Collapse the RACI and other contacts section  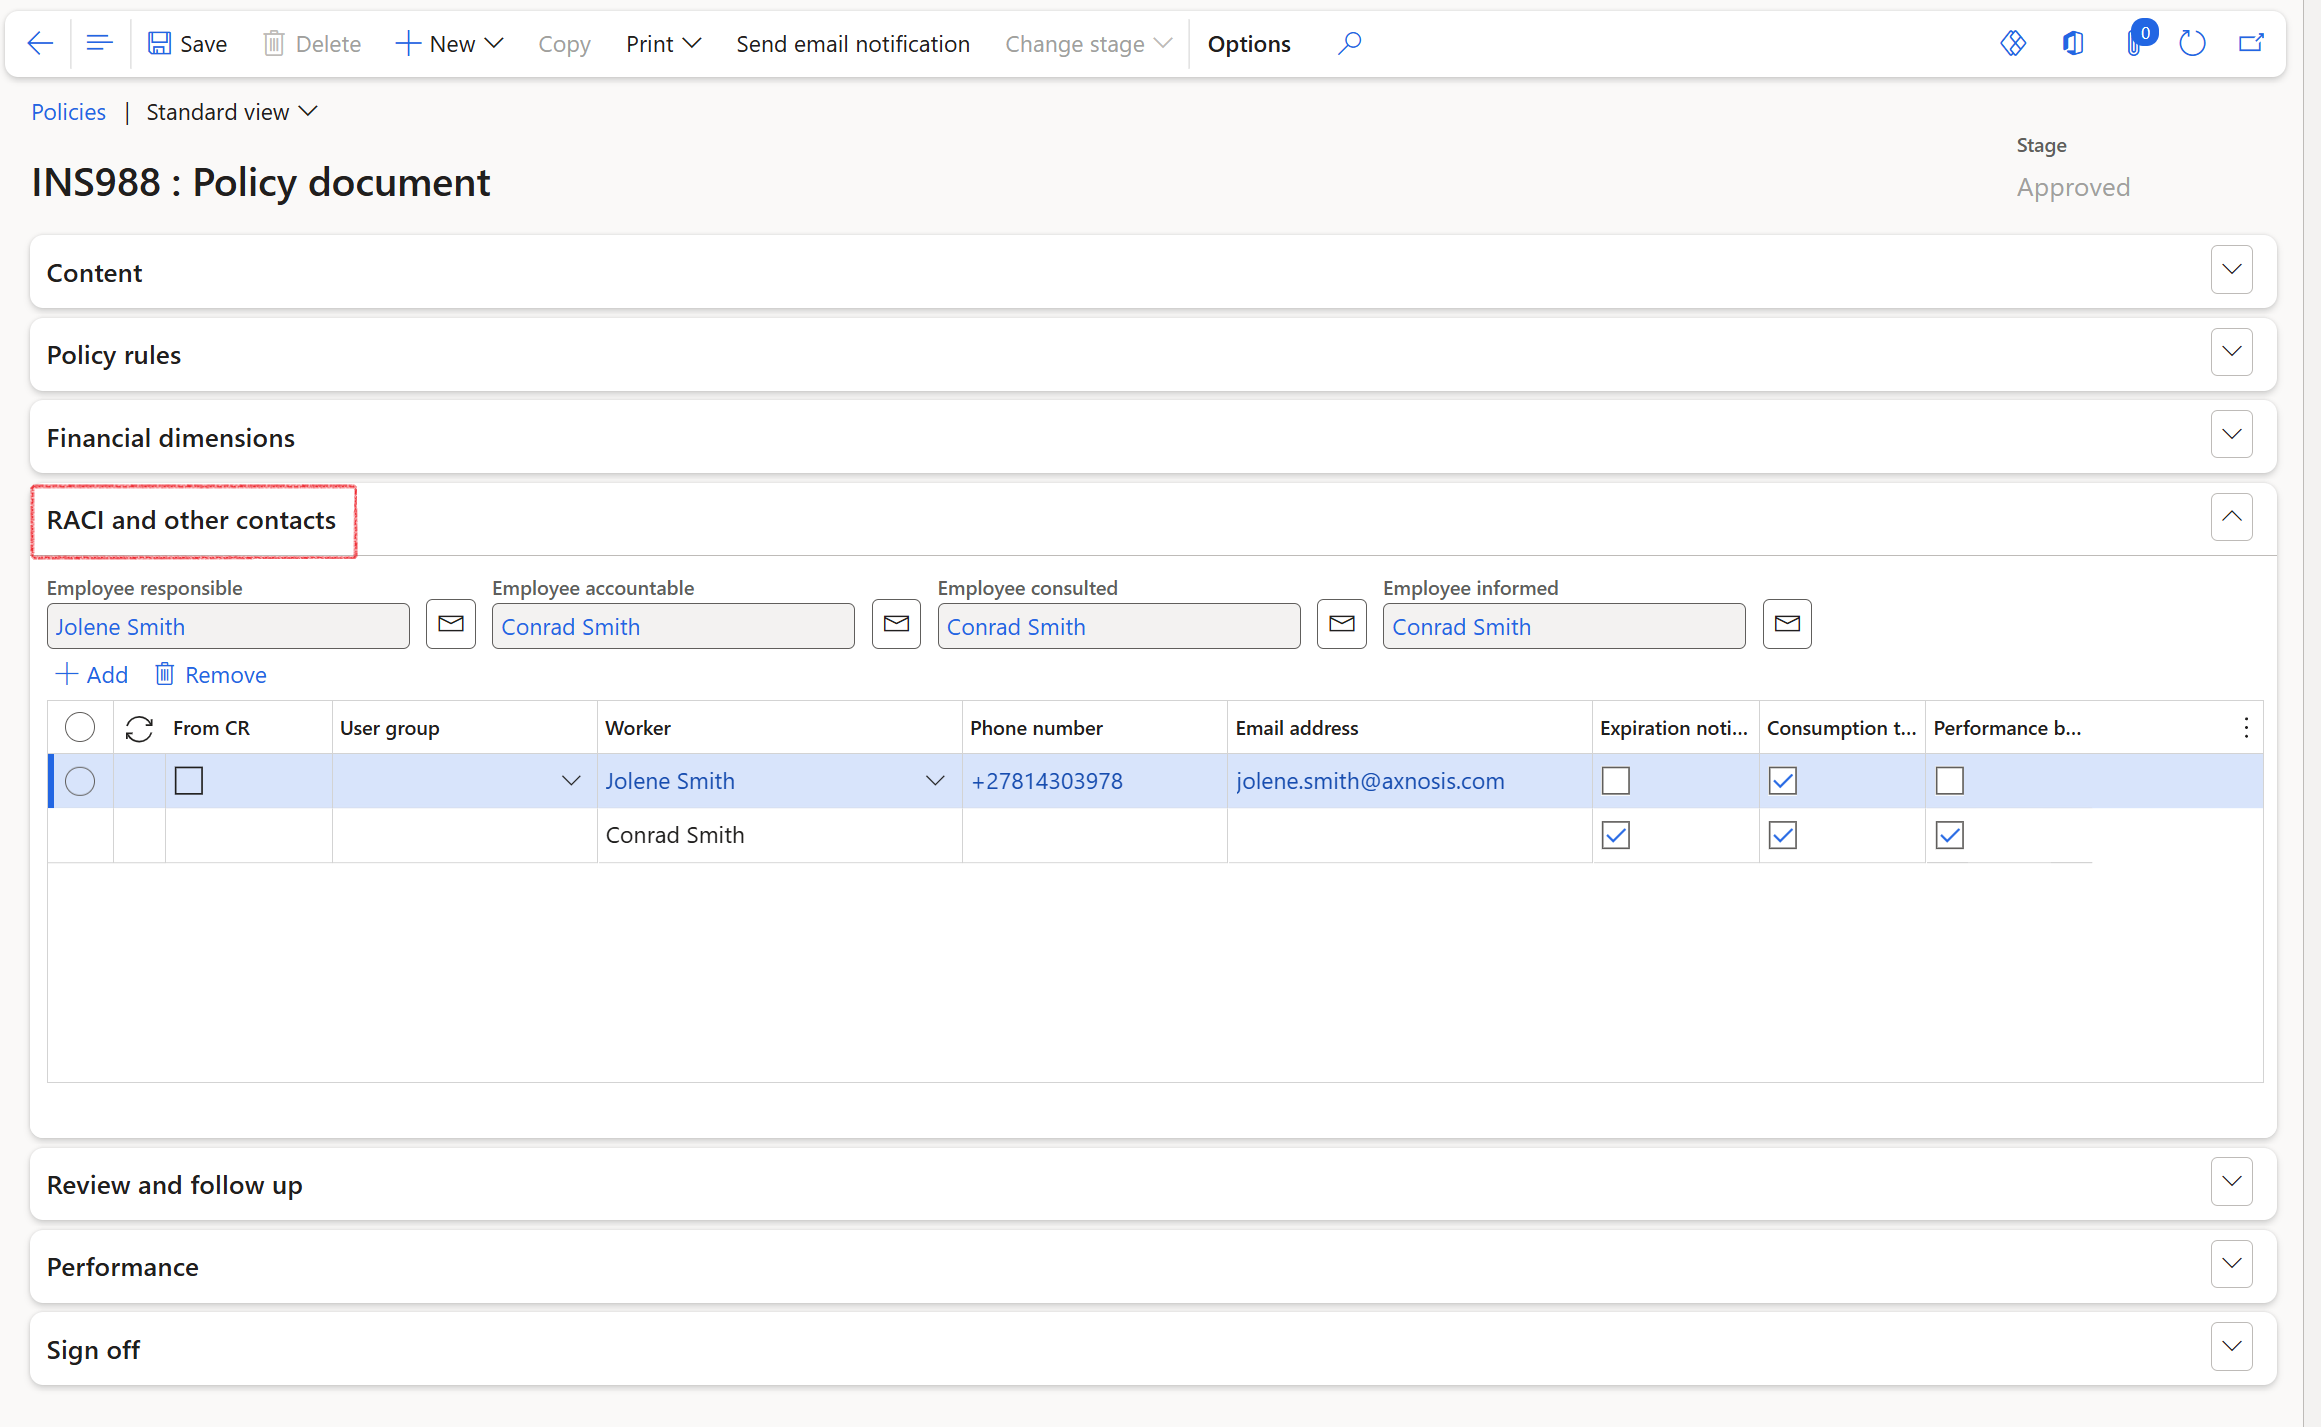click(x=2232, y=517)
